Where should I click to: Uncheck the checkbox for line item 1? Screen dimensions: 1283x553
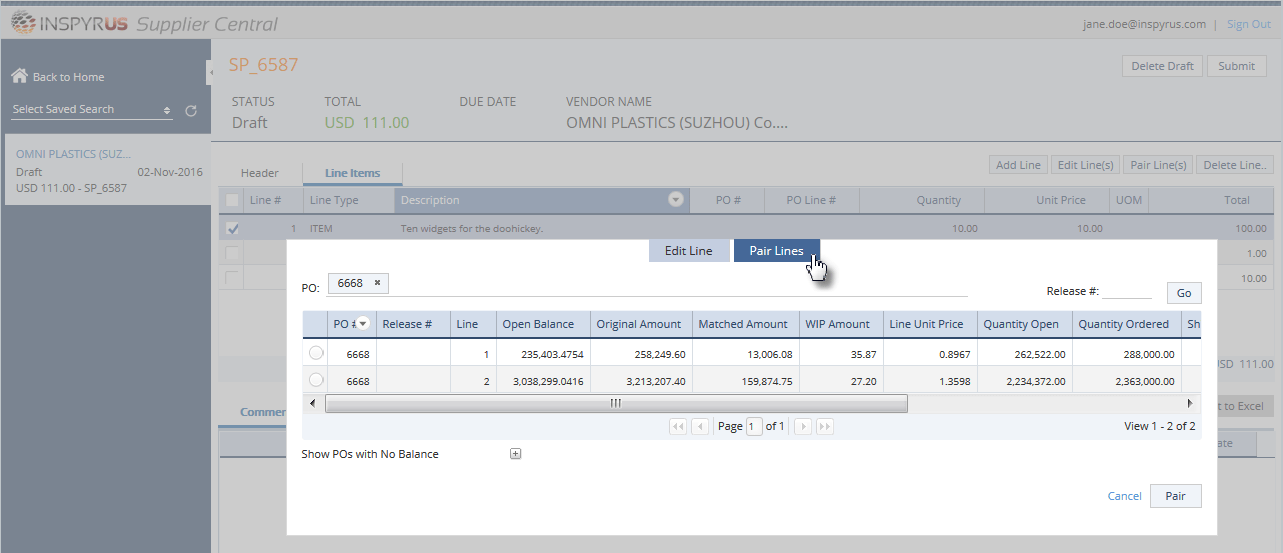click(233, 228)
